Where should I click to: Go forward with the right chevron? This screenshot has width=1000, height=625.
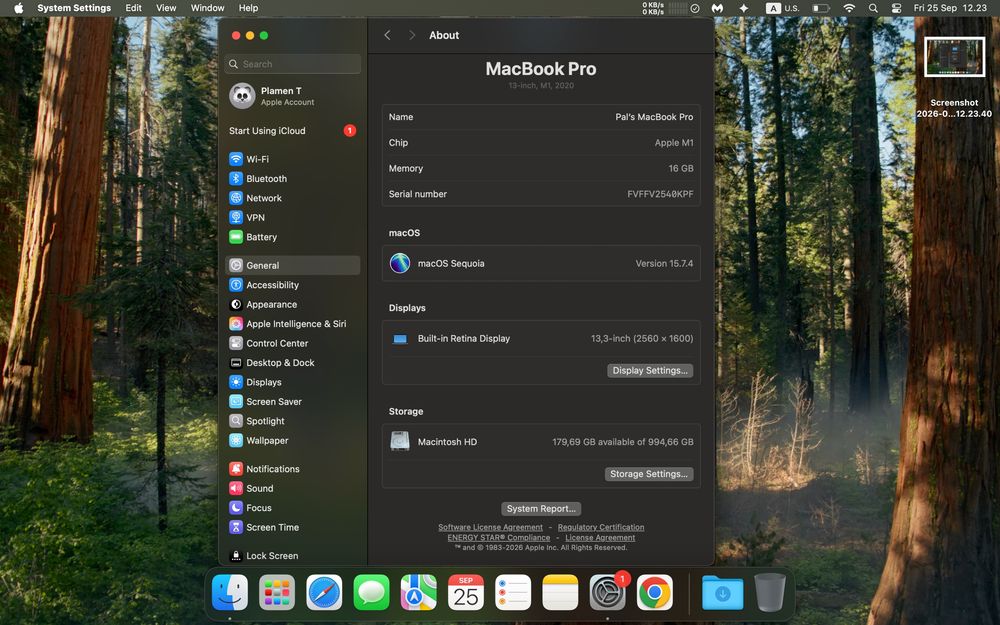click(411, 35)
